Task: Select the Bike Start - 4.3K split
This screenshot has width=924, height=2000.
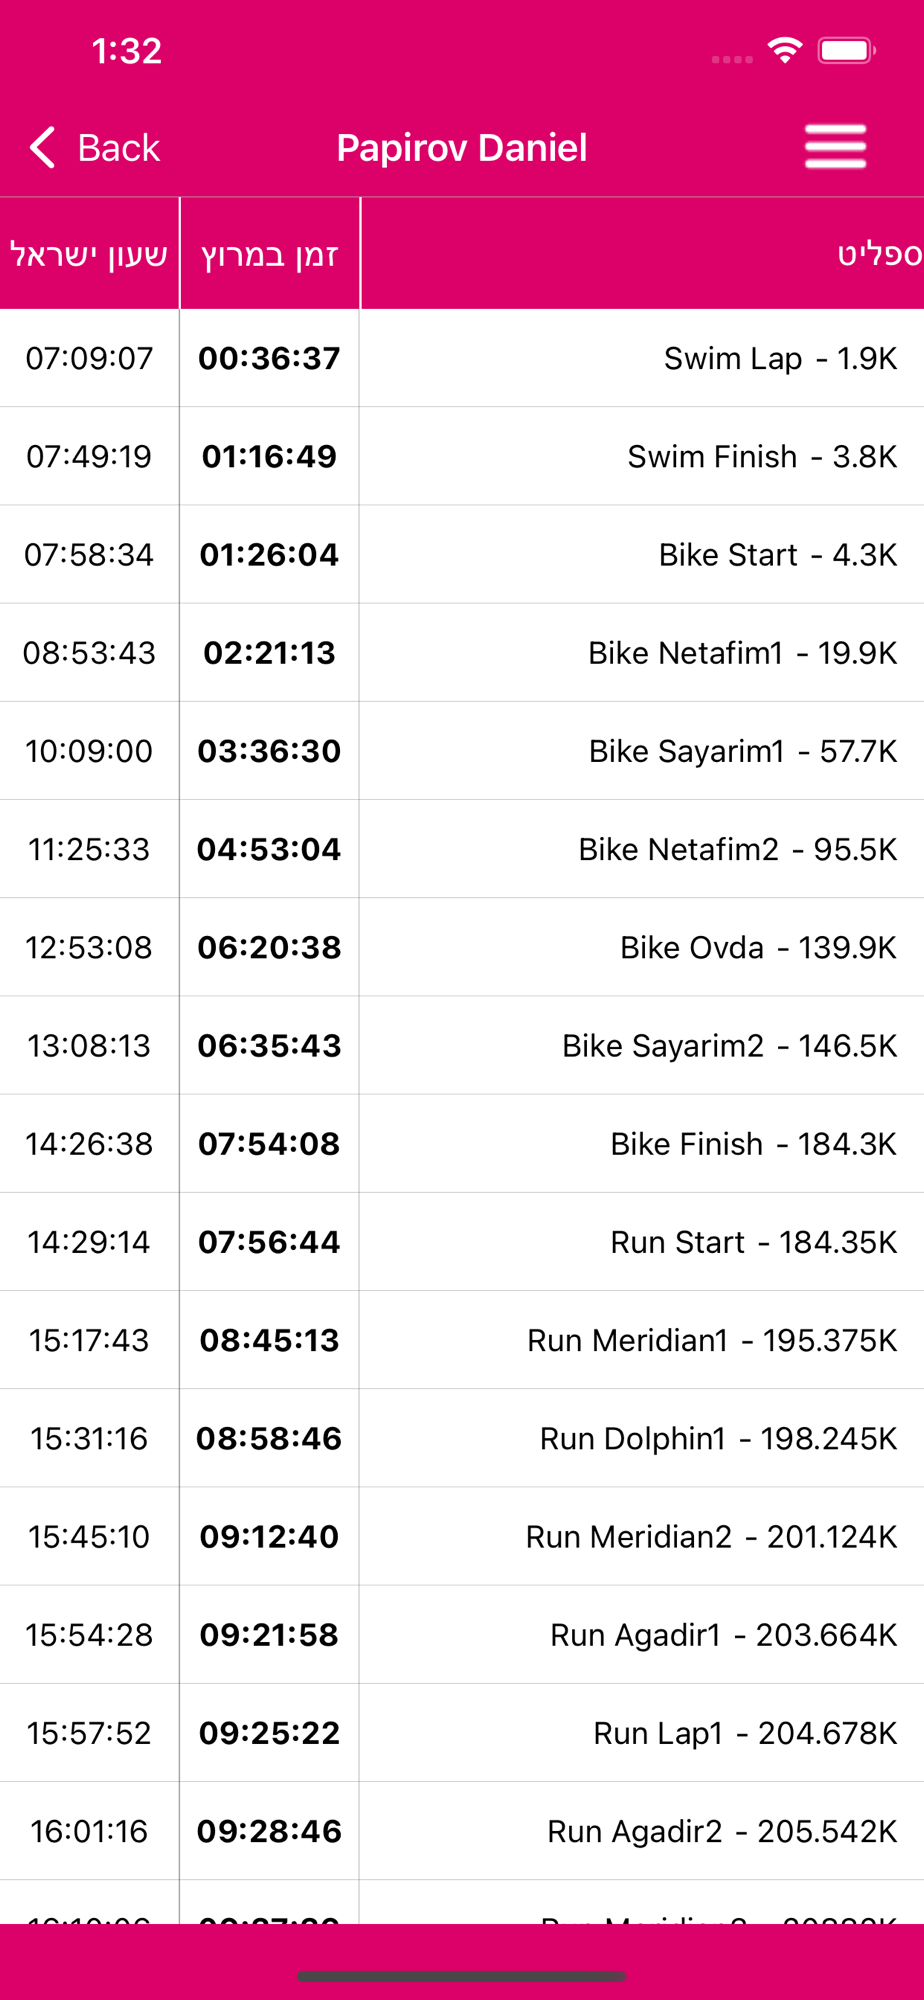Action: coord(777,554)
